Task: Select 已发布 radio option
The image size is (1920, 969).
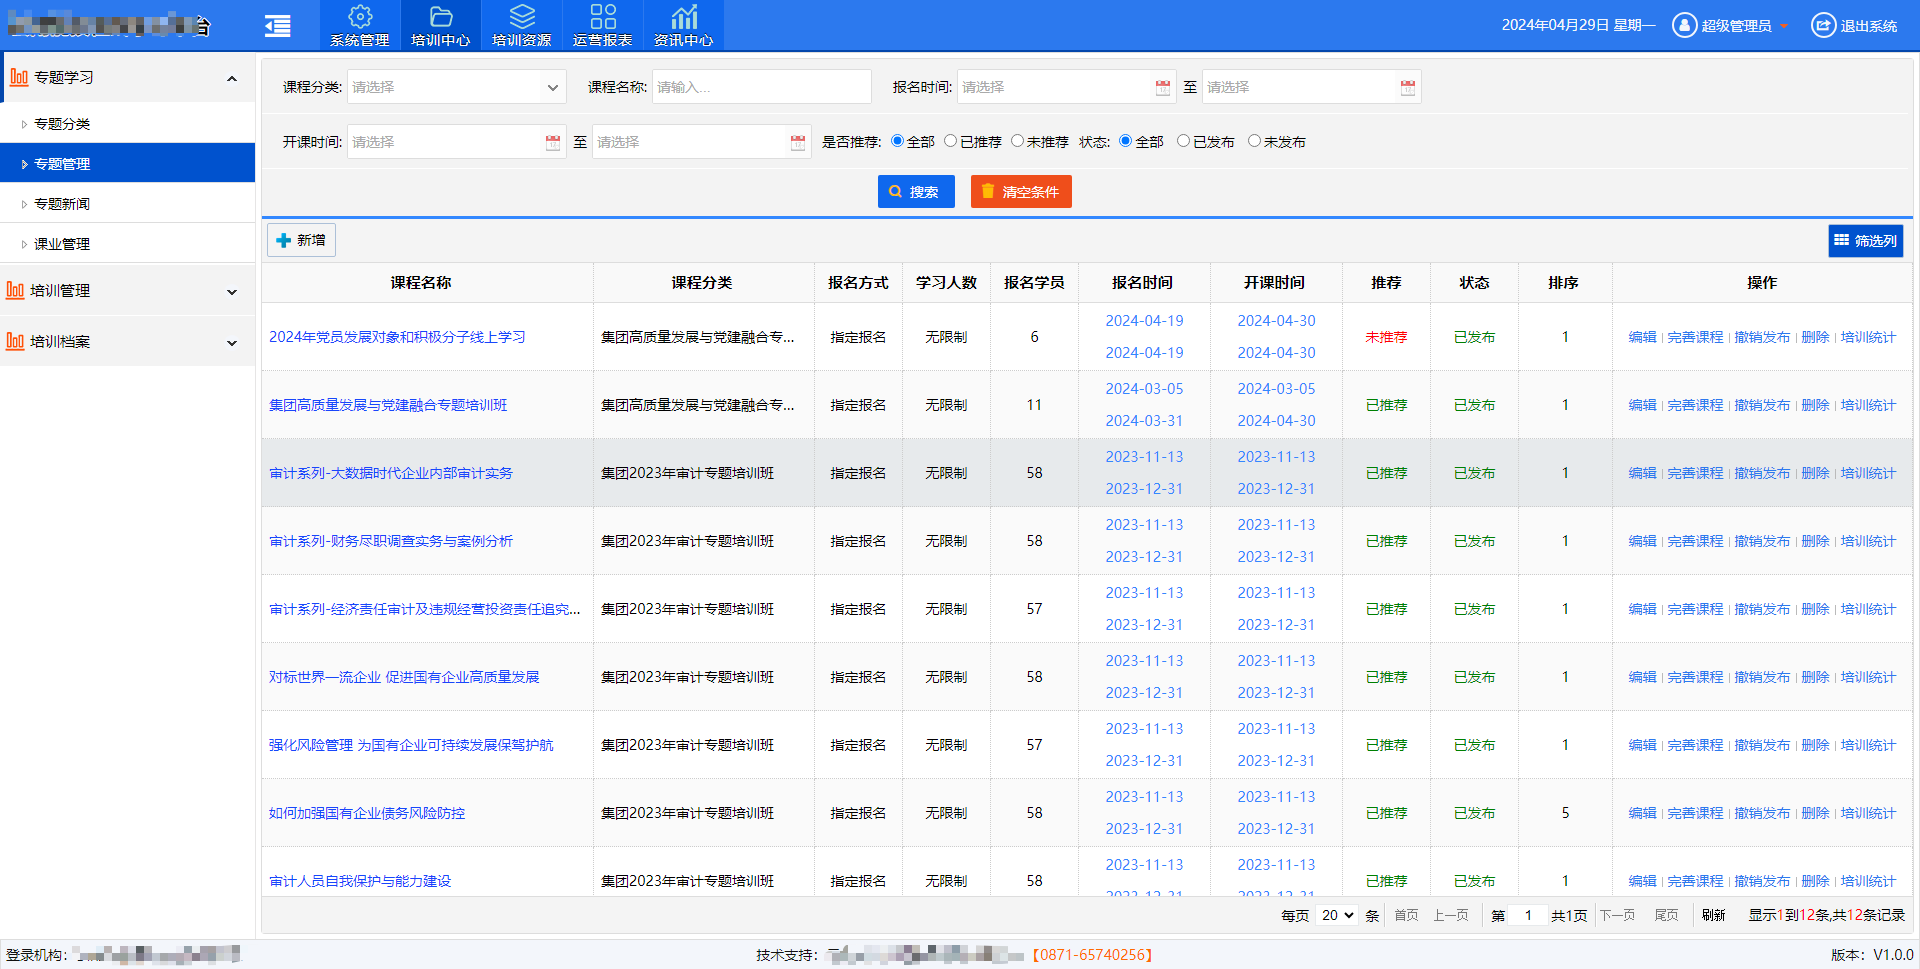Action: pos(1183,141)
